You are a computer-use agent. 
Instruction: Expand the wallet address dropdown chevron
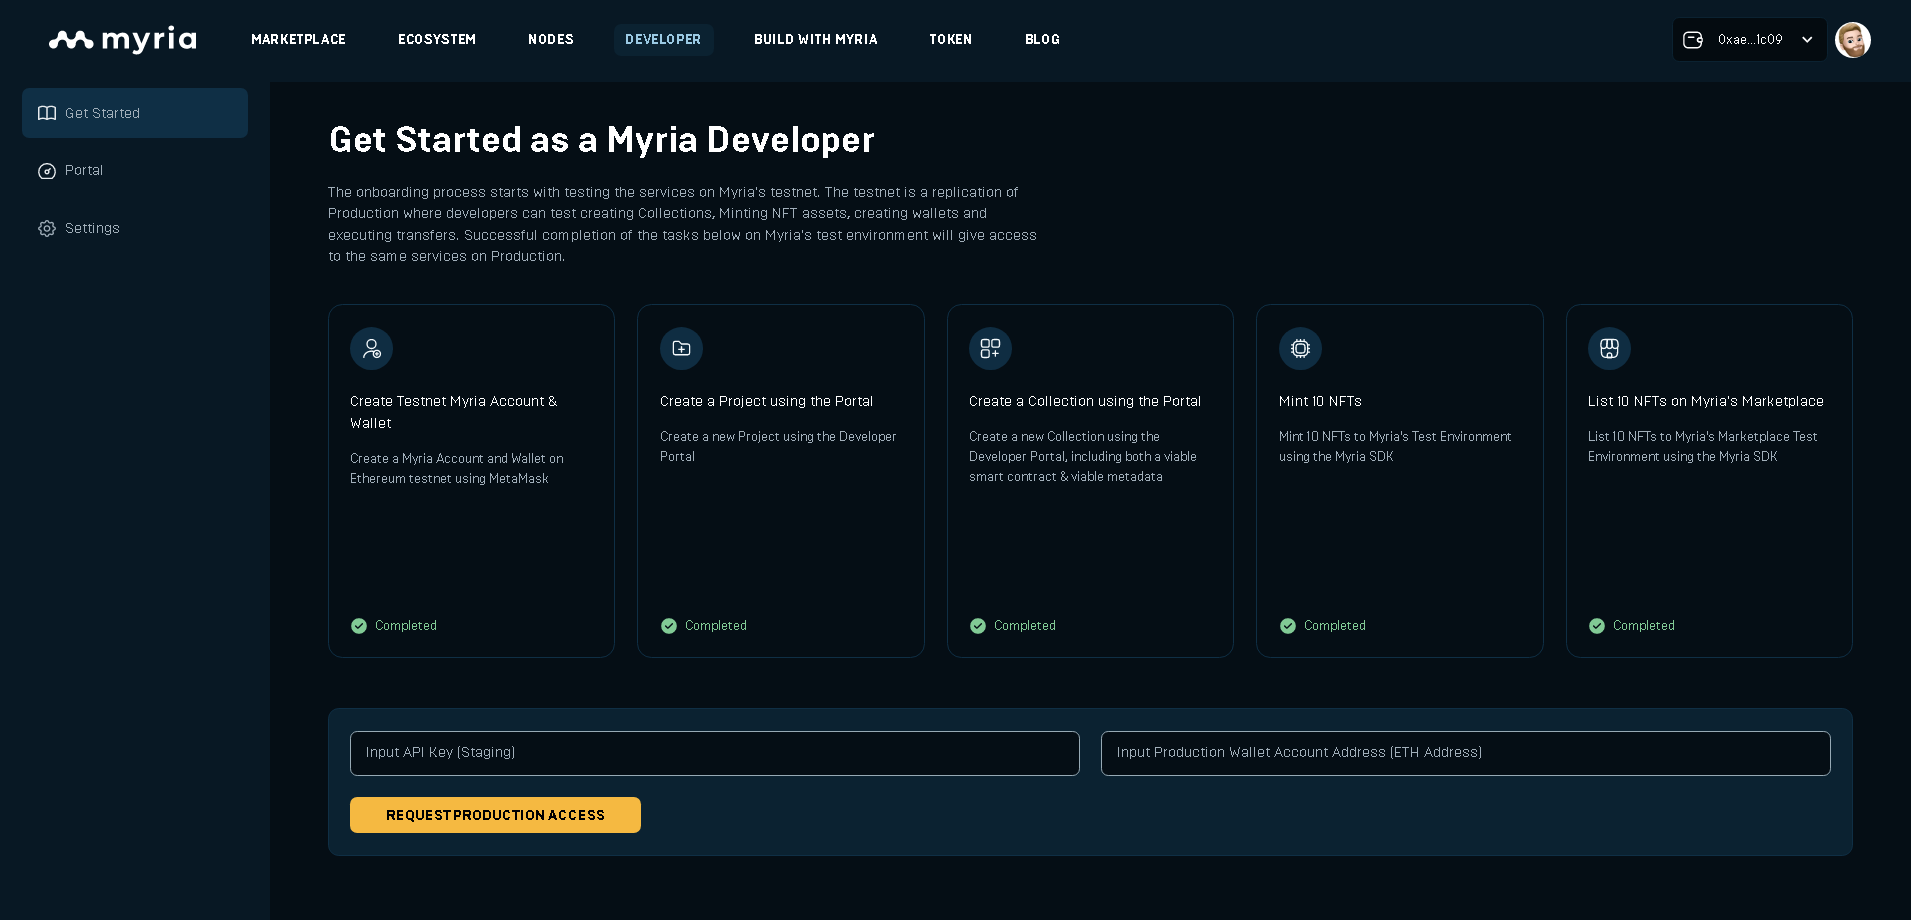click(1807, 40)
